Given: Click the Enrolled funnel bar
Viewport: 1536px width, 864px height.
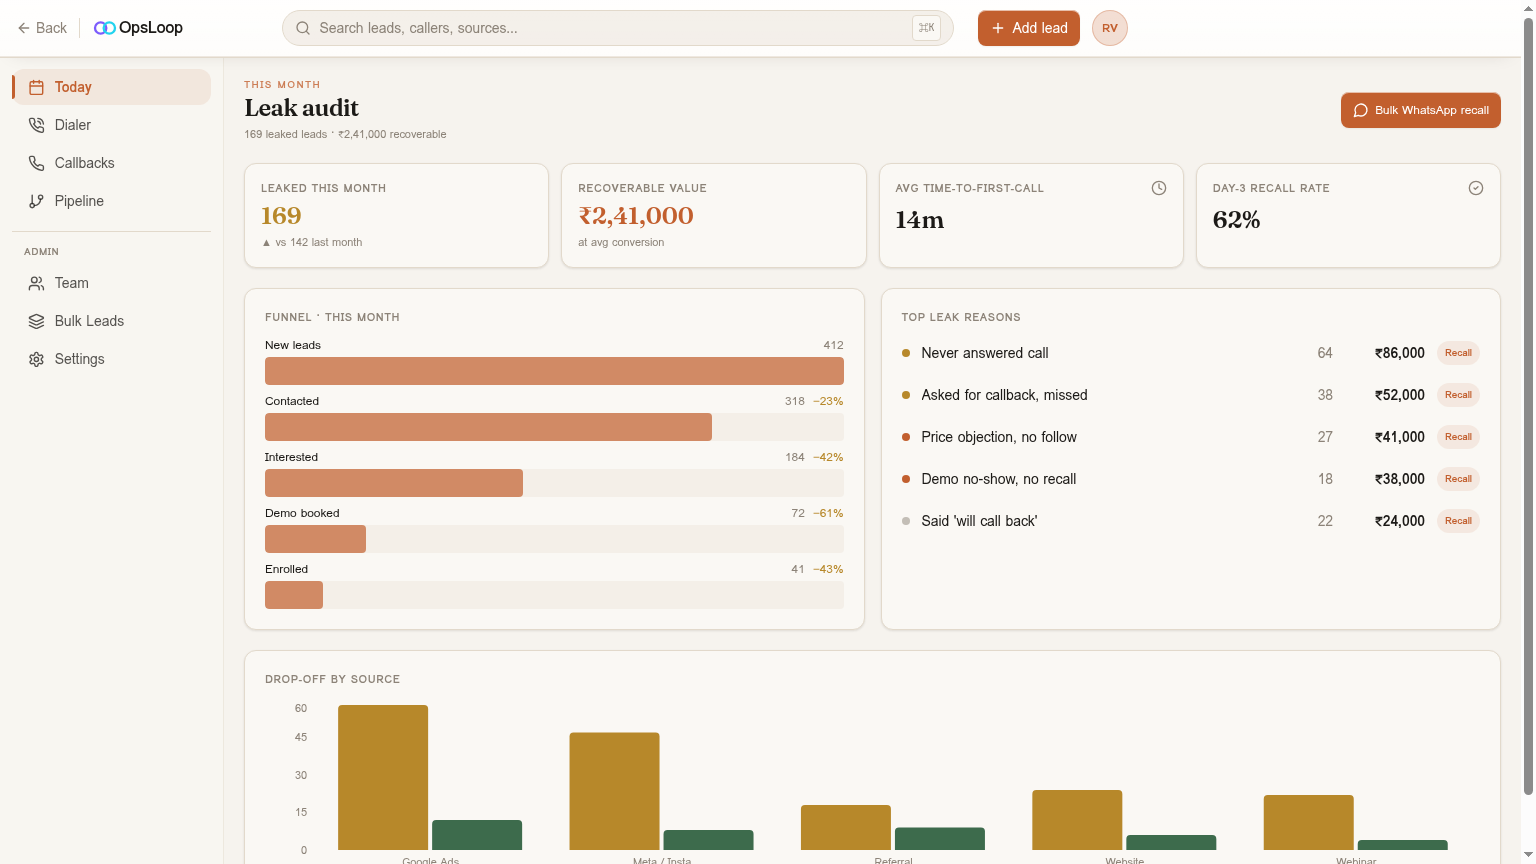Looking at the screenshot, I should tap(294, 595).
